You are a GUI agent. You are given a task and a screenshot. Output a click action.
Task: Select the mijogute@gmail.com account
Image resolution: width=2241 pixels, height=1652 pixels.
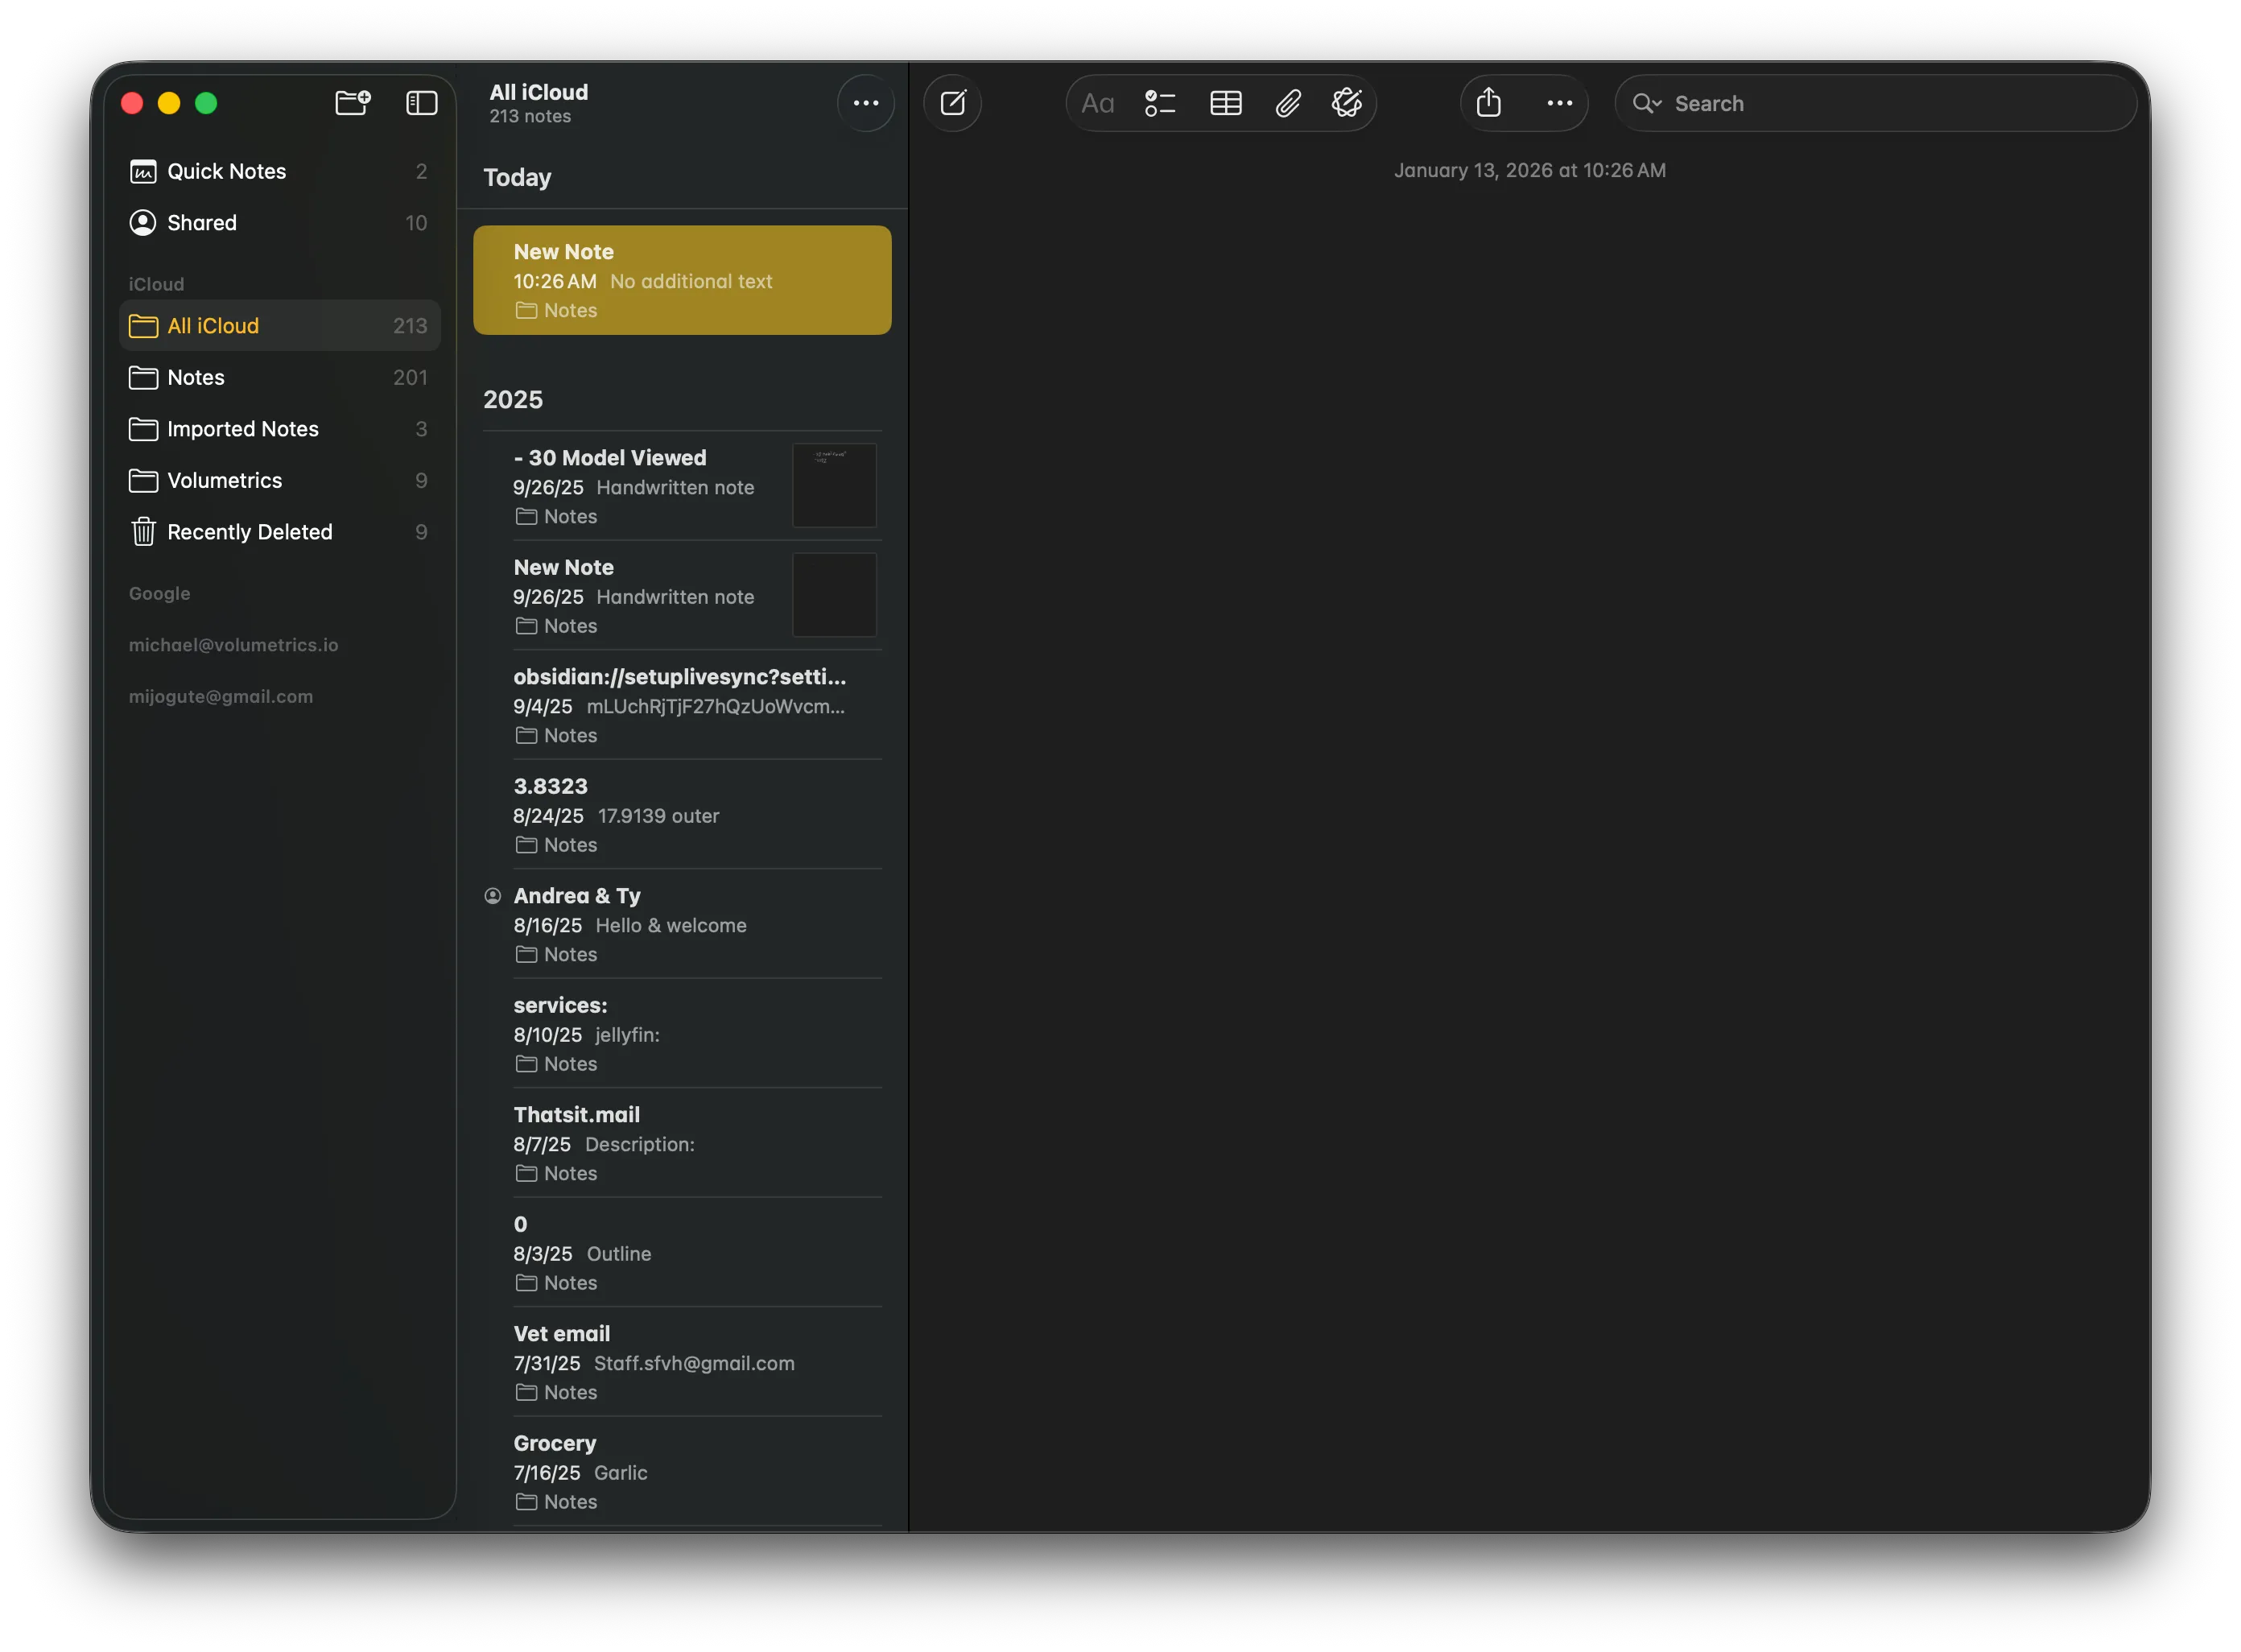(220, 696)
